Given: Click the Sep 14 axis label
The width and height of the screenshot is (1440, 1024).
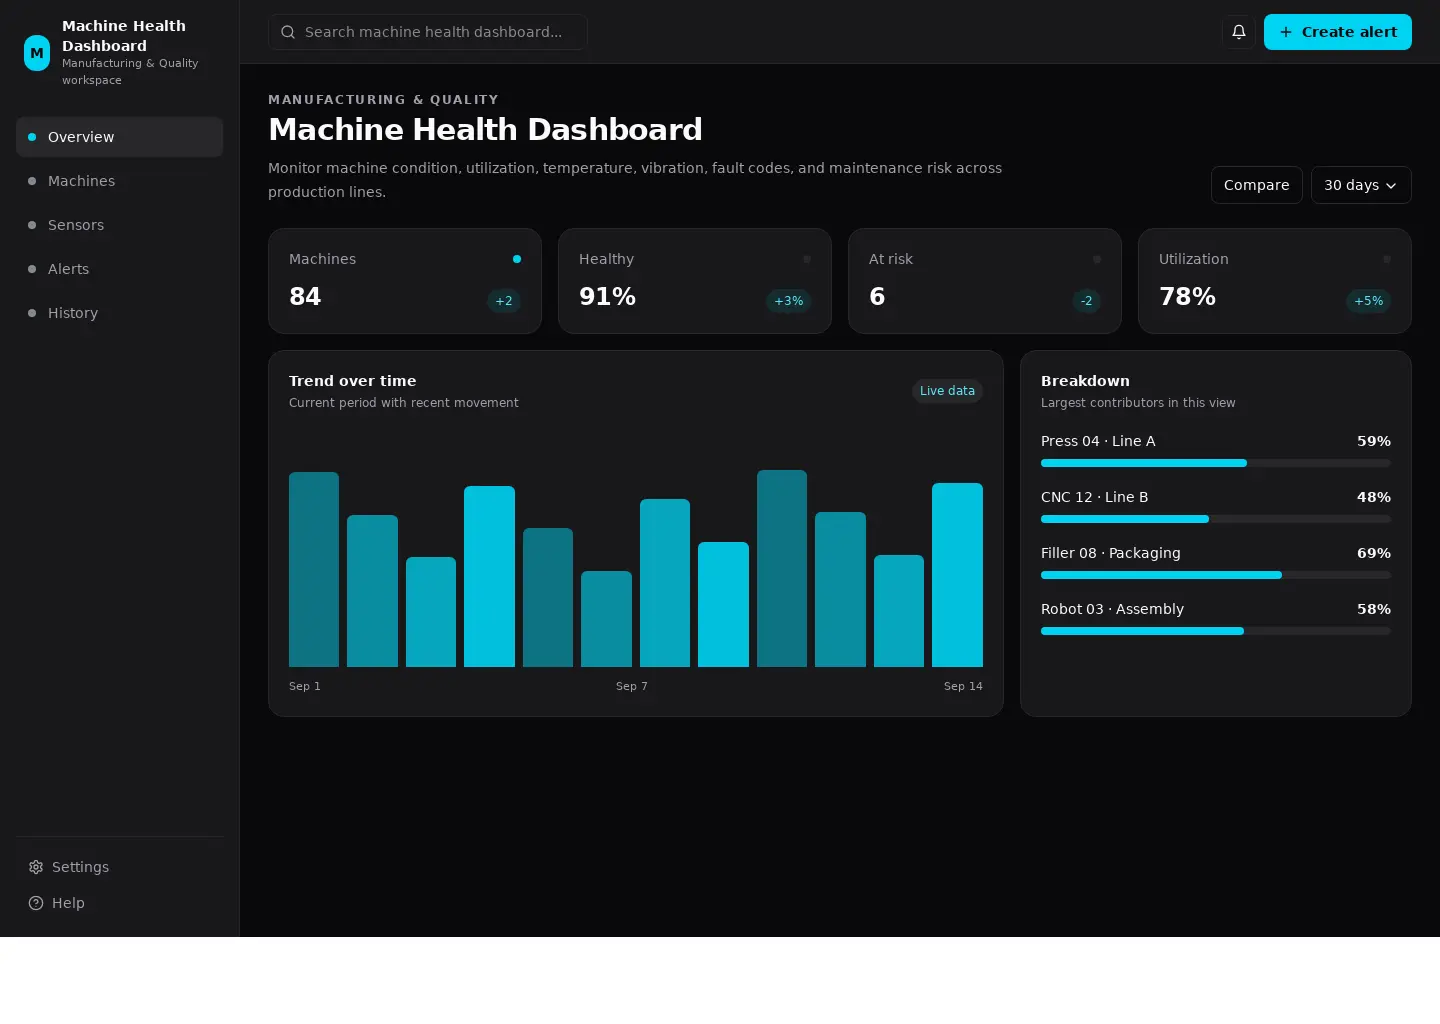Looking at the screenshot, I should (963, 686).
